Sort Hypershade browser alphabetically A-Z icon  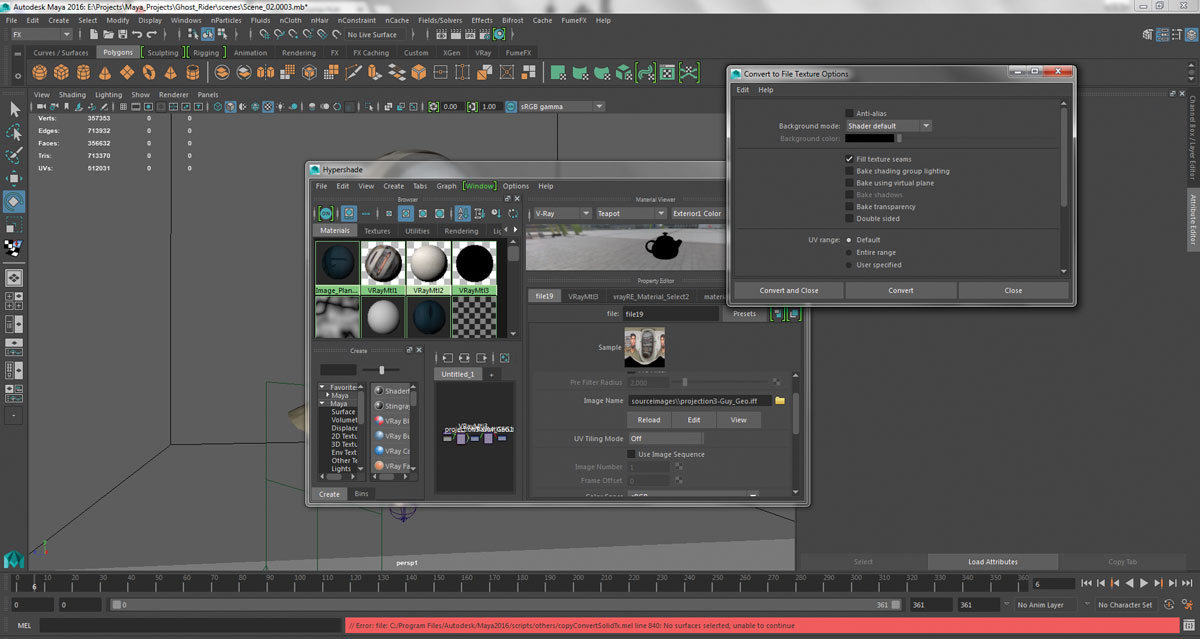(x=463, y=213)
